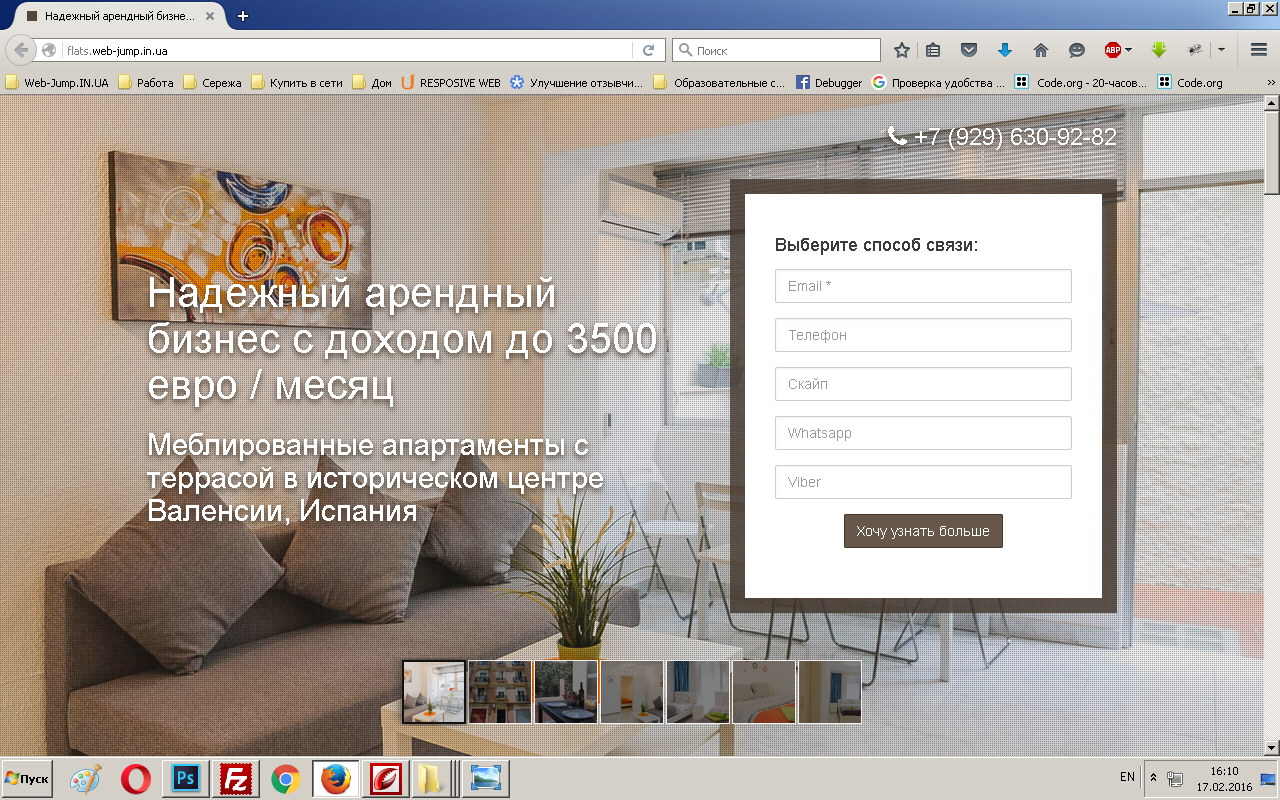
Task: Bookmark this page with the star icon
Action: coord(902,50)
